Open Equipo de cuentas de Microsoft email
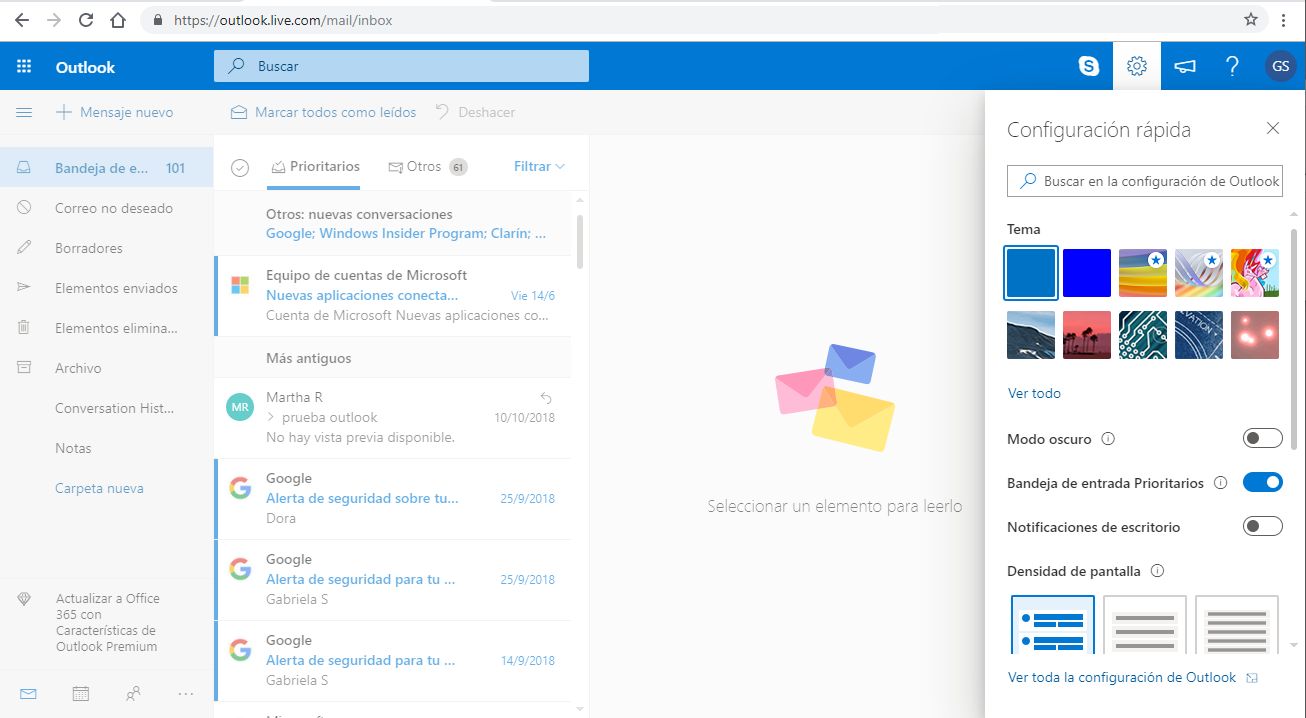1306x718 pixels. (x=393, y=295)
